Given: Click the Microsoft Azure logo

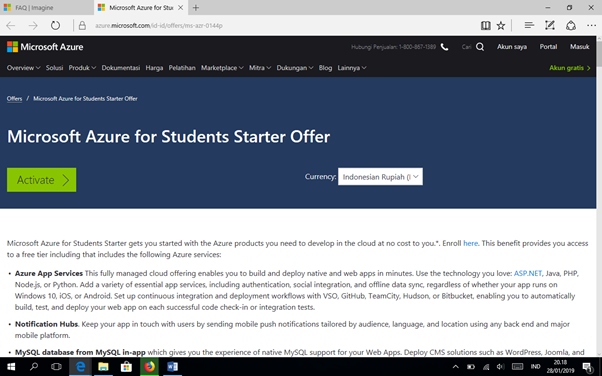Looking at the screenshot, I should 45,47.
